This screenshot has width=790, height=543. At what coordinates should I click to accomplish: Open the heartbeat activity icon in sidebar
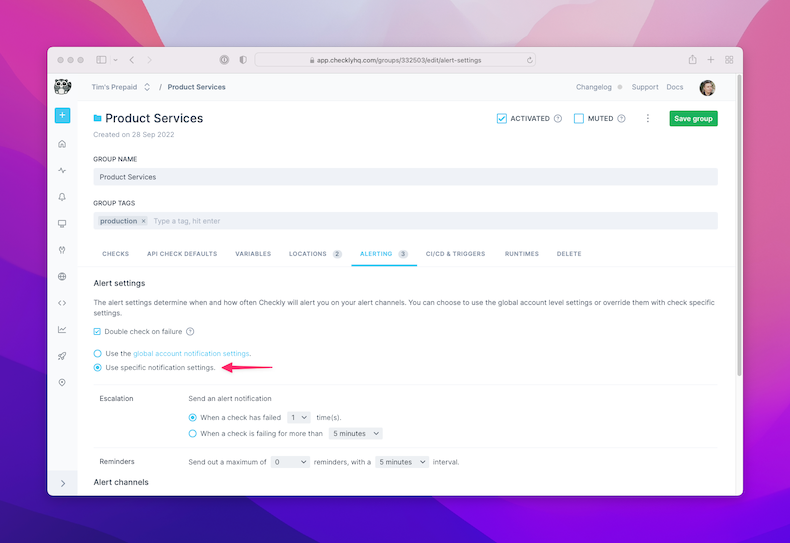coord(62,170)
